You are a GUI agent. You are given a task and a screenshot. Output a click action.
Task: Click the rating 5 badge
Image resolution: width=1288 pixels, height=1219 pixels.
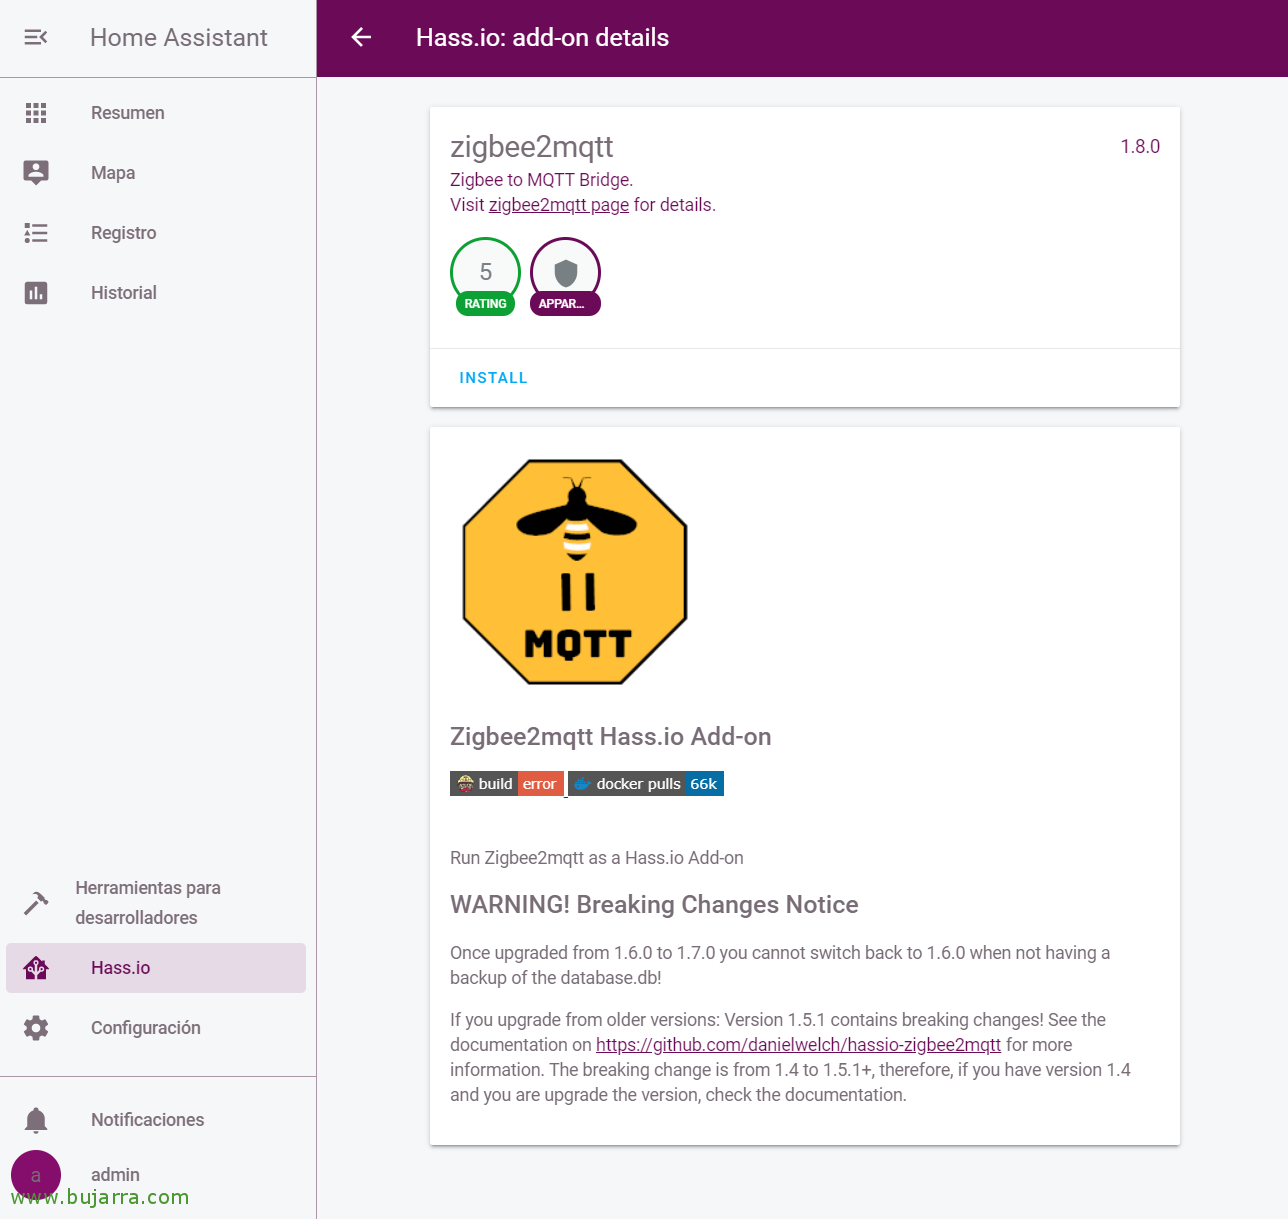point(485,276)
